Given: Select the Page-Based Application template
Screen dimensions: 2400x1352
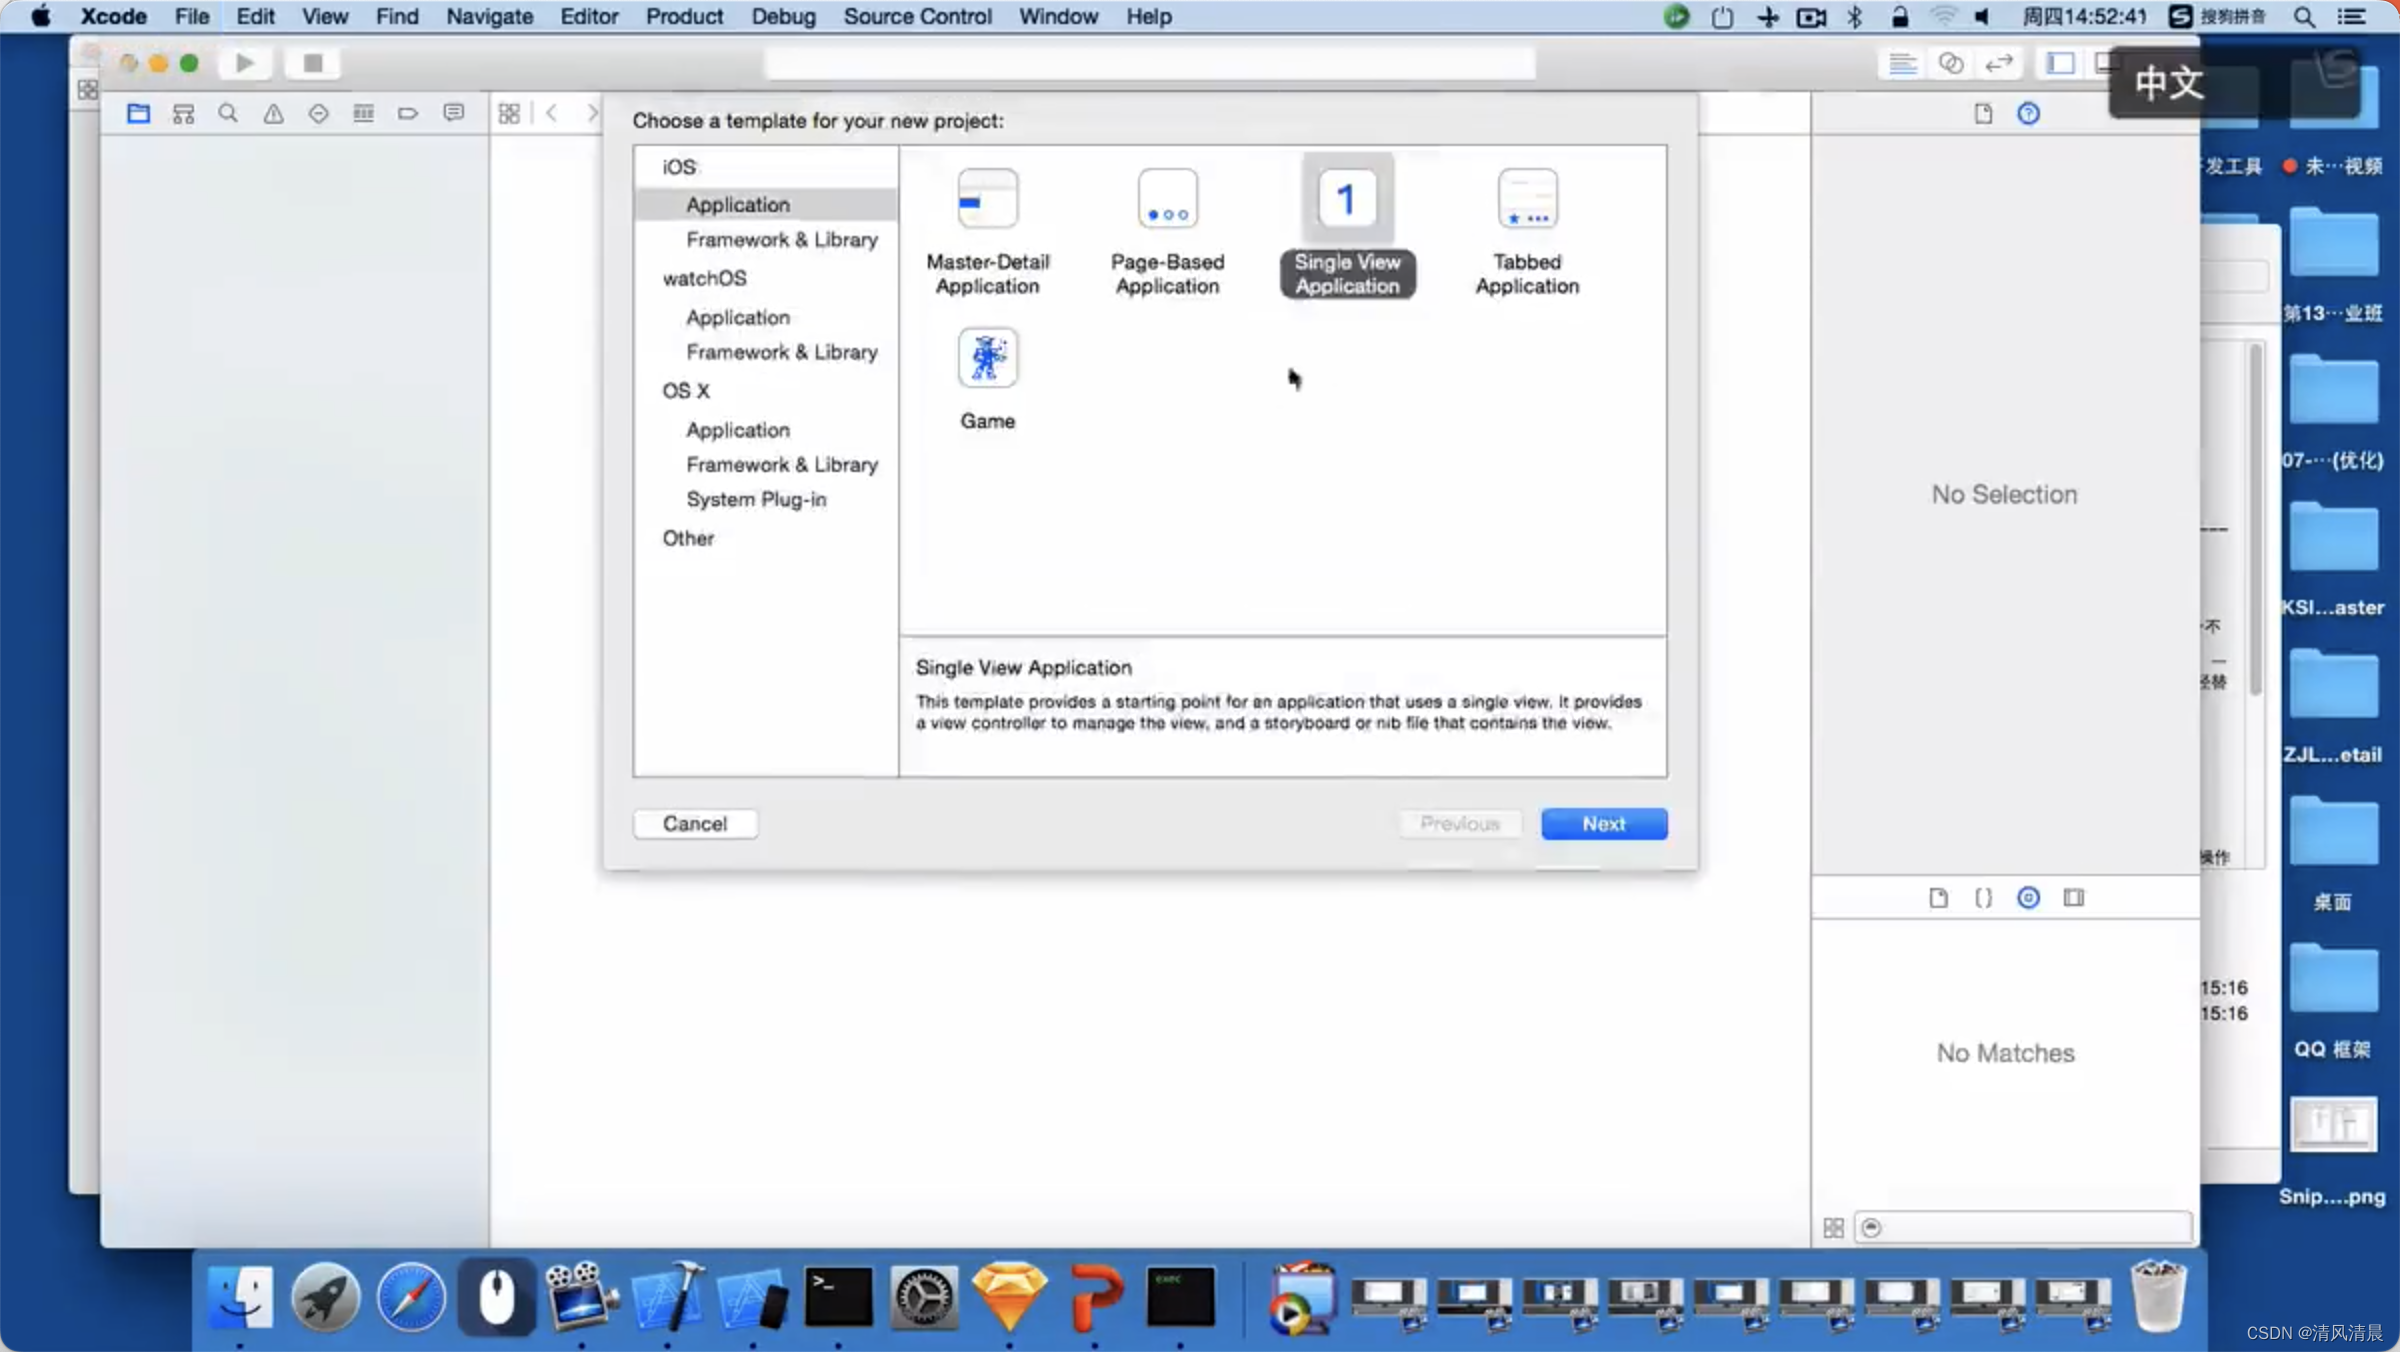Looking at the screenshot, I should click(1167, 231).
